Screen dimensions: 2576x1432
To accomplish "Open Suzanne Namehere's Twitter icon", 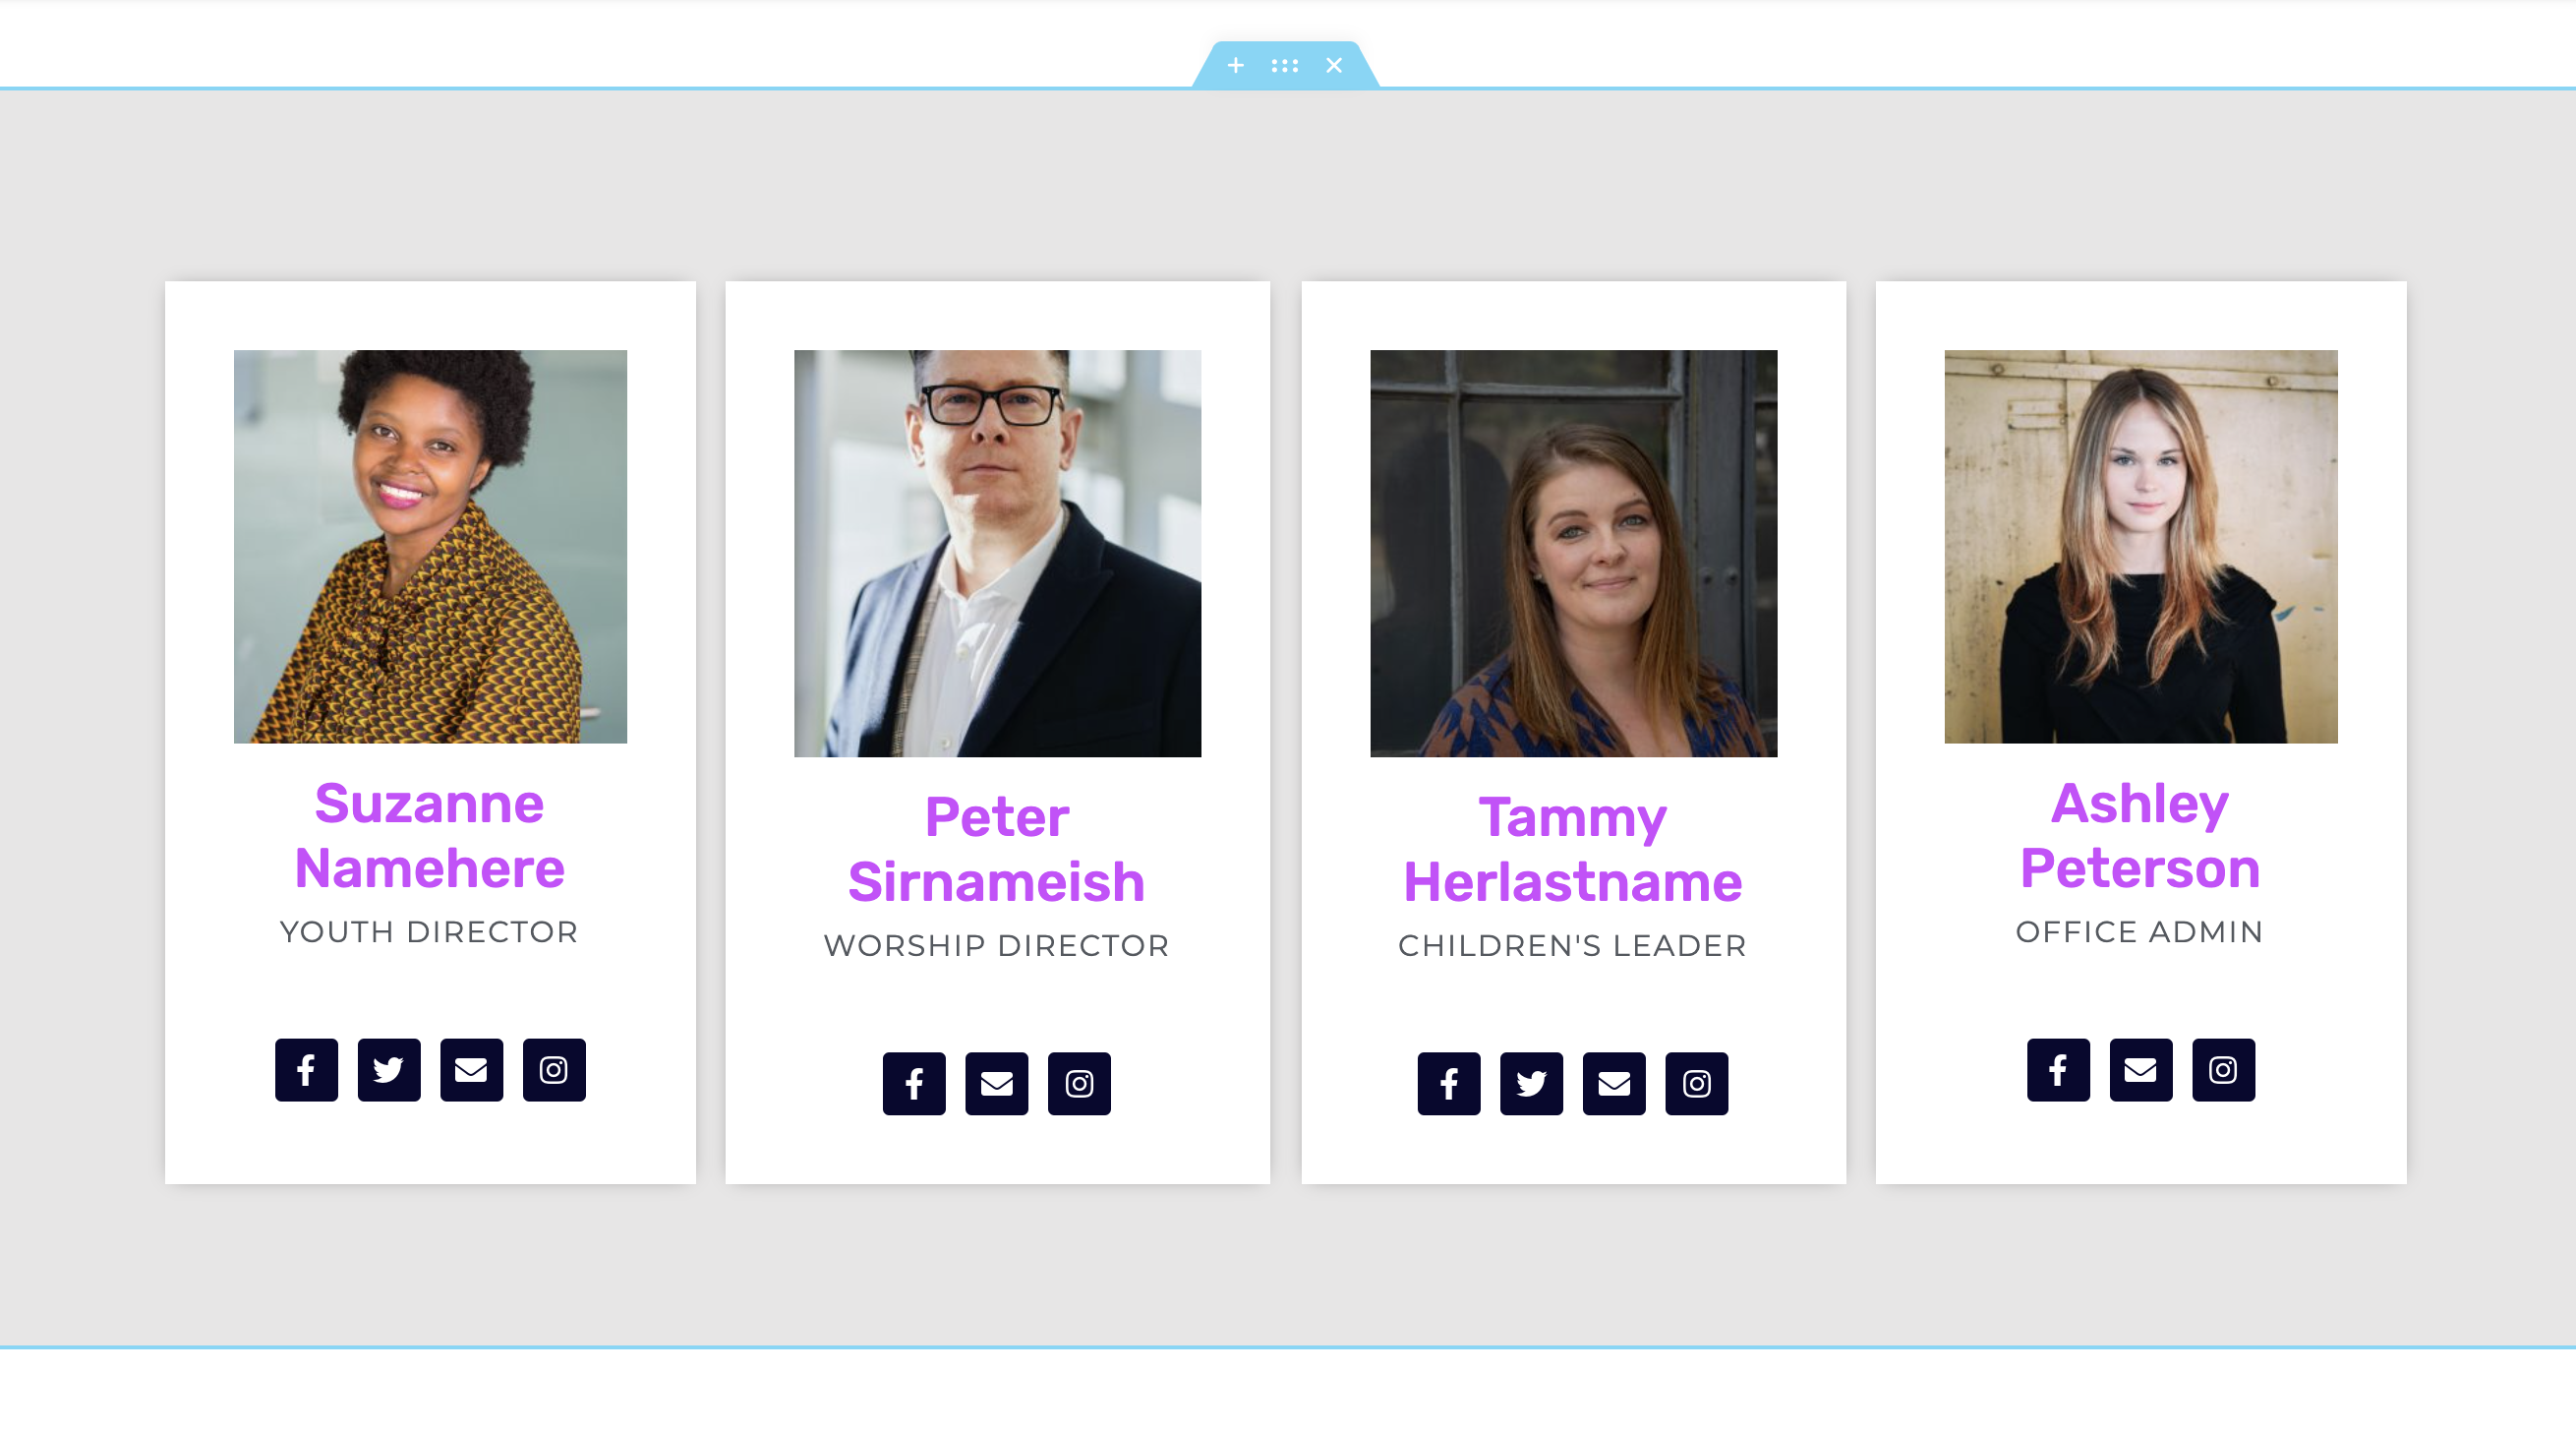I will [389, 1070].
